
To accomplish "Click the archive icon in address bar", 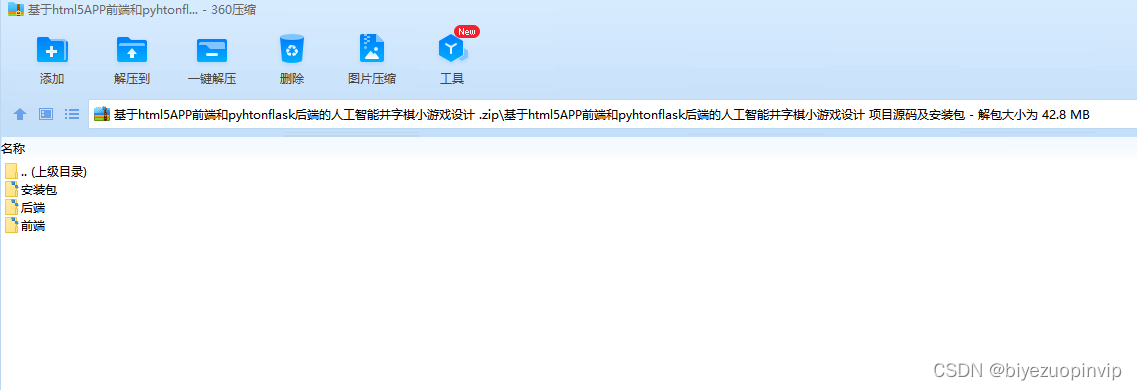I will click(102, 114).
